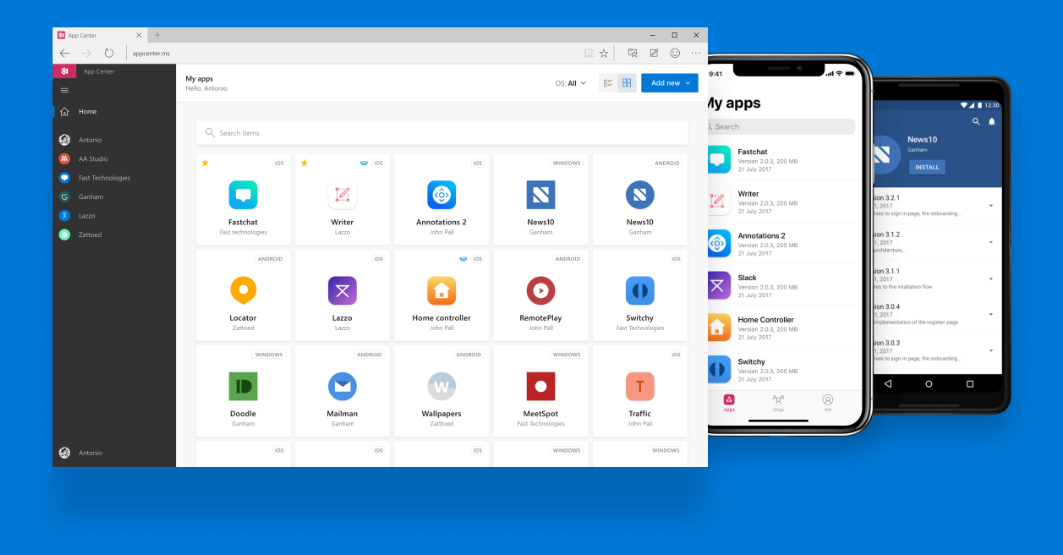Tap Android recents square button
1063x555 pixels.
point(969,384)
